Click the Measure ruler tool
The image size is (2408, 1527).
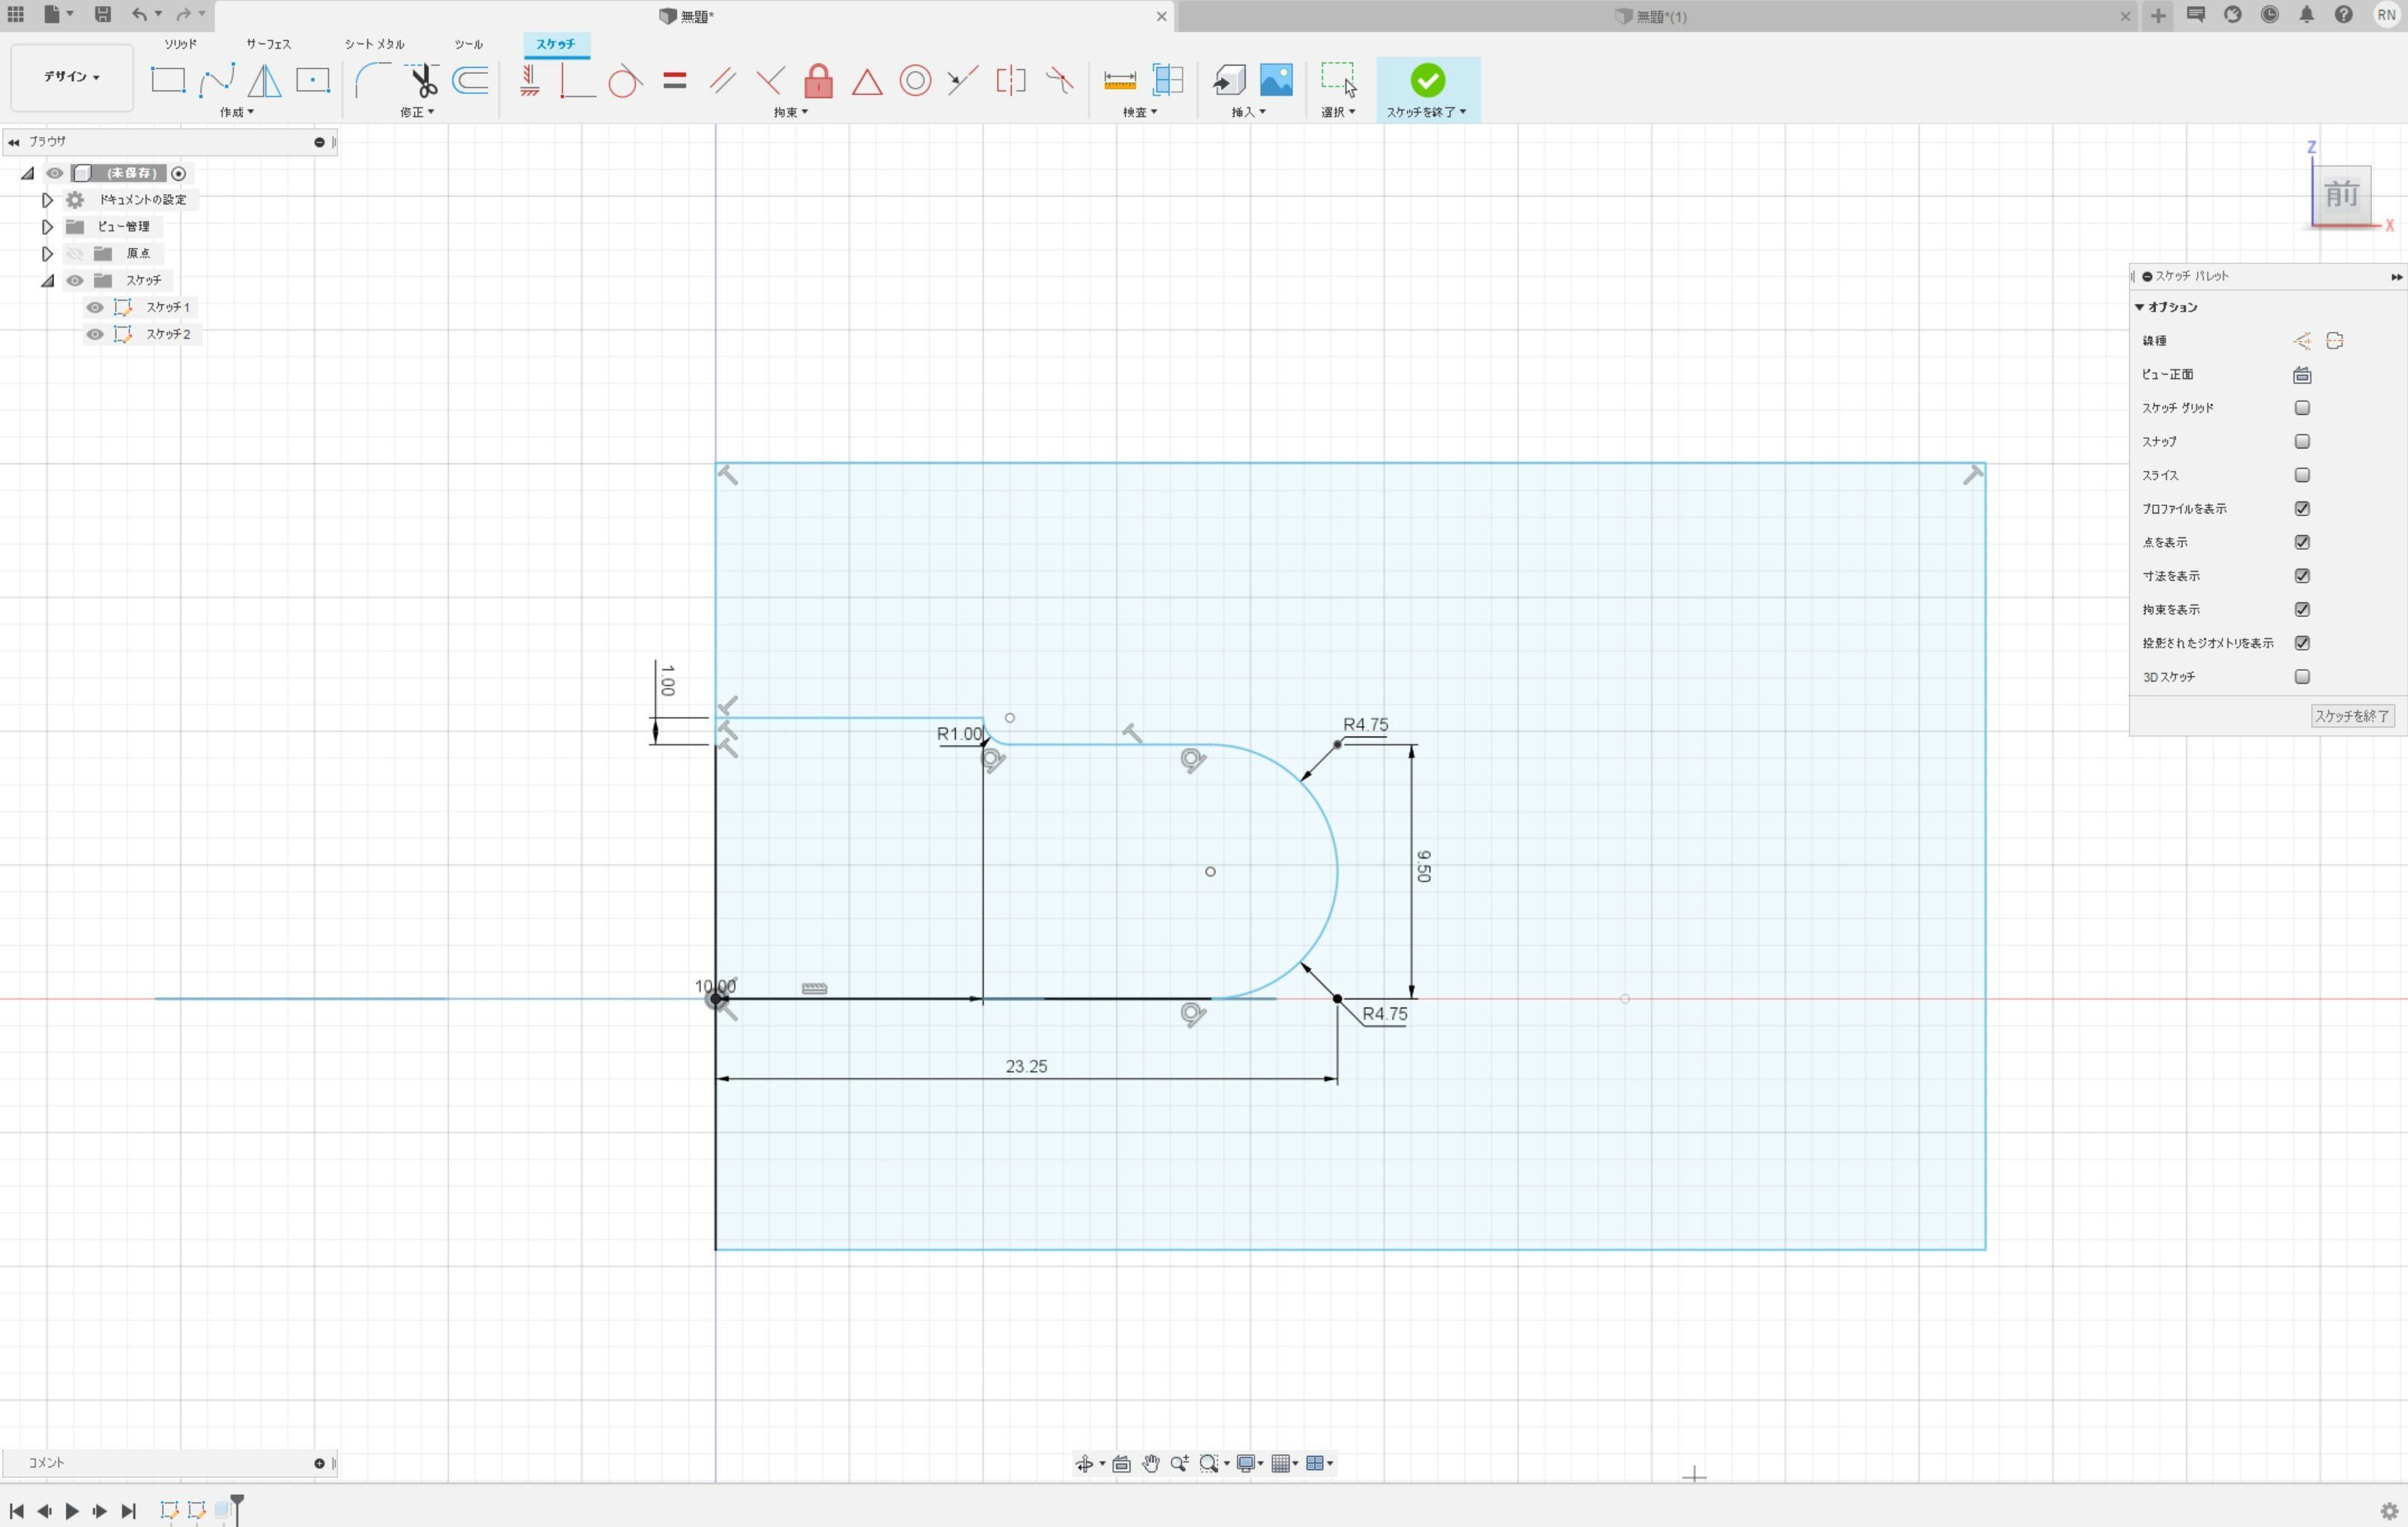(1119, 80)
